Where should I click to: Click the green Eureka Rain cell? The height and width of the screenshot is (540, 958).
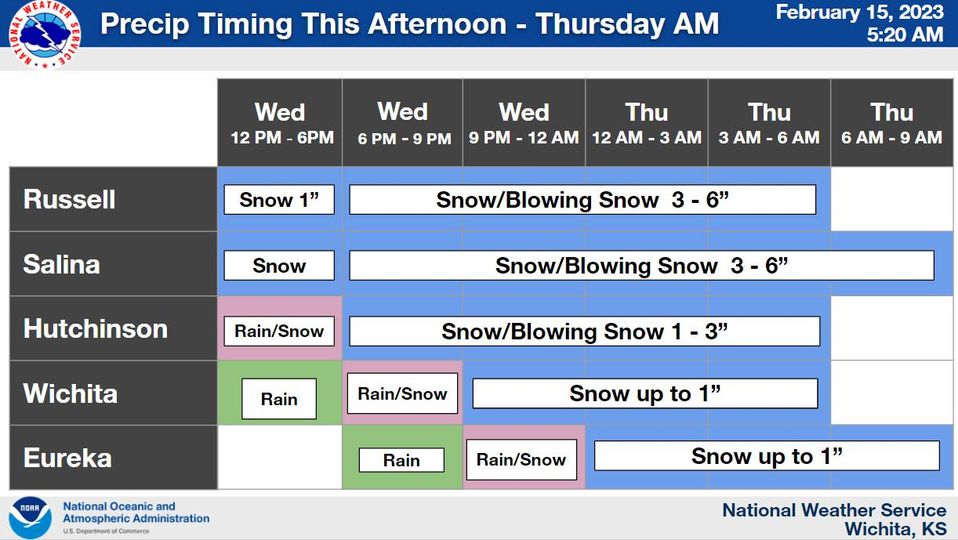pyautogui.click(x=401, y=460)
